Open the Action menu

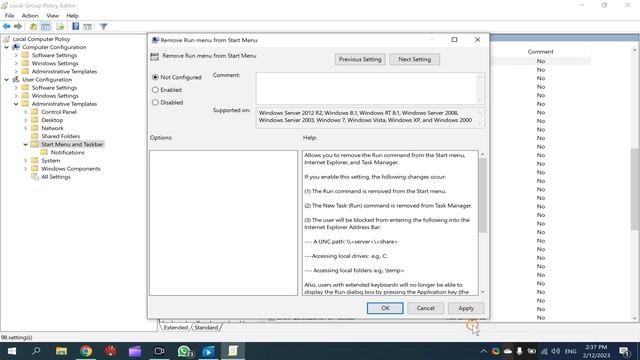tap(30, 16)
